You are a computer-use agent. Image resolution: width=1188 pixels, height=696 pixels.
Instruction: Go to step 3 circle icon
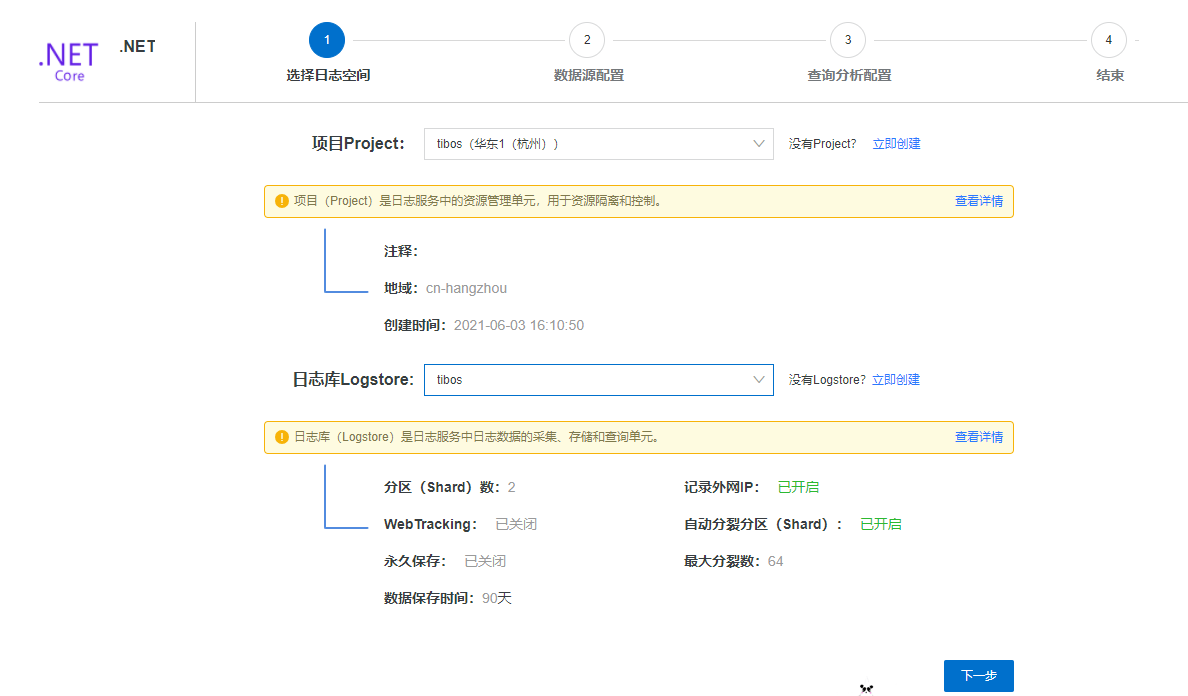click(848, 40)
